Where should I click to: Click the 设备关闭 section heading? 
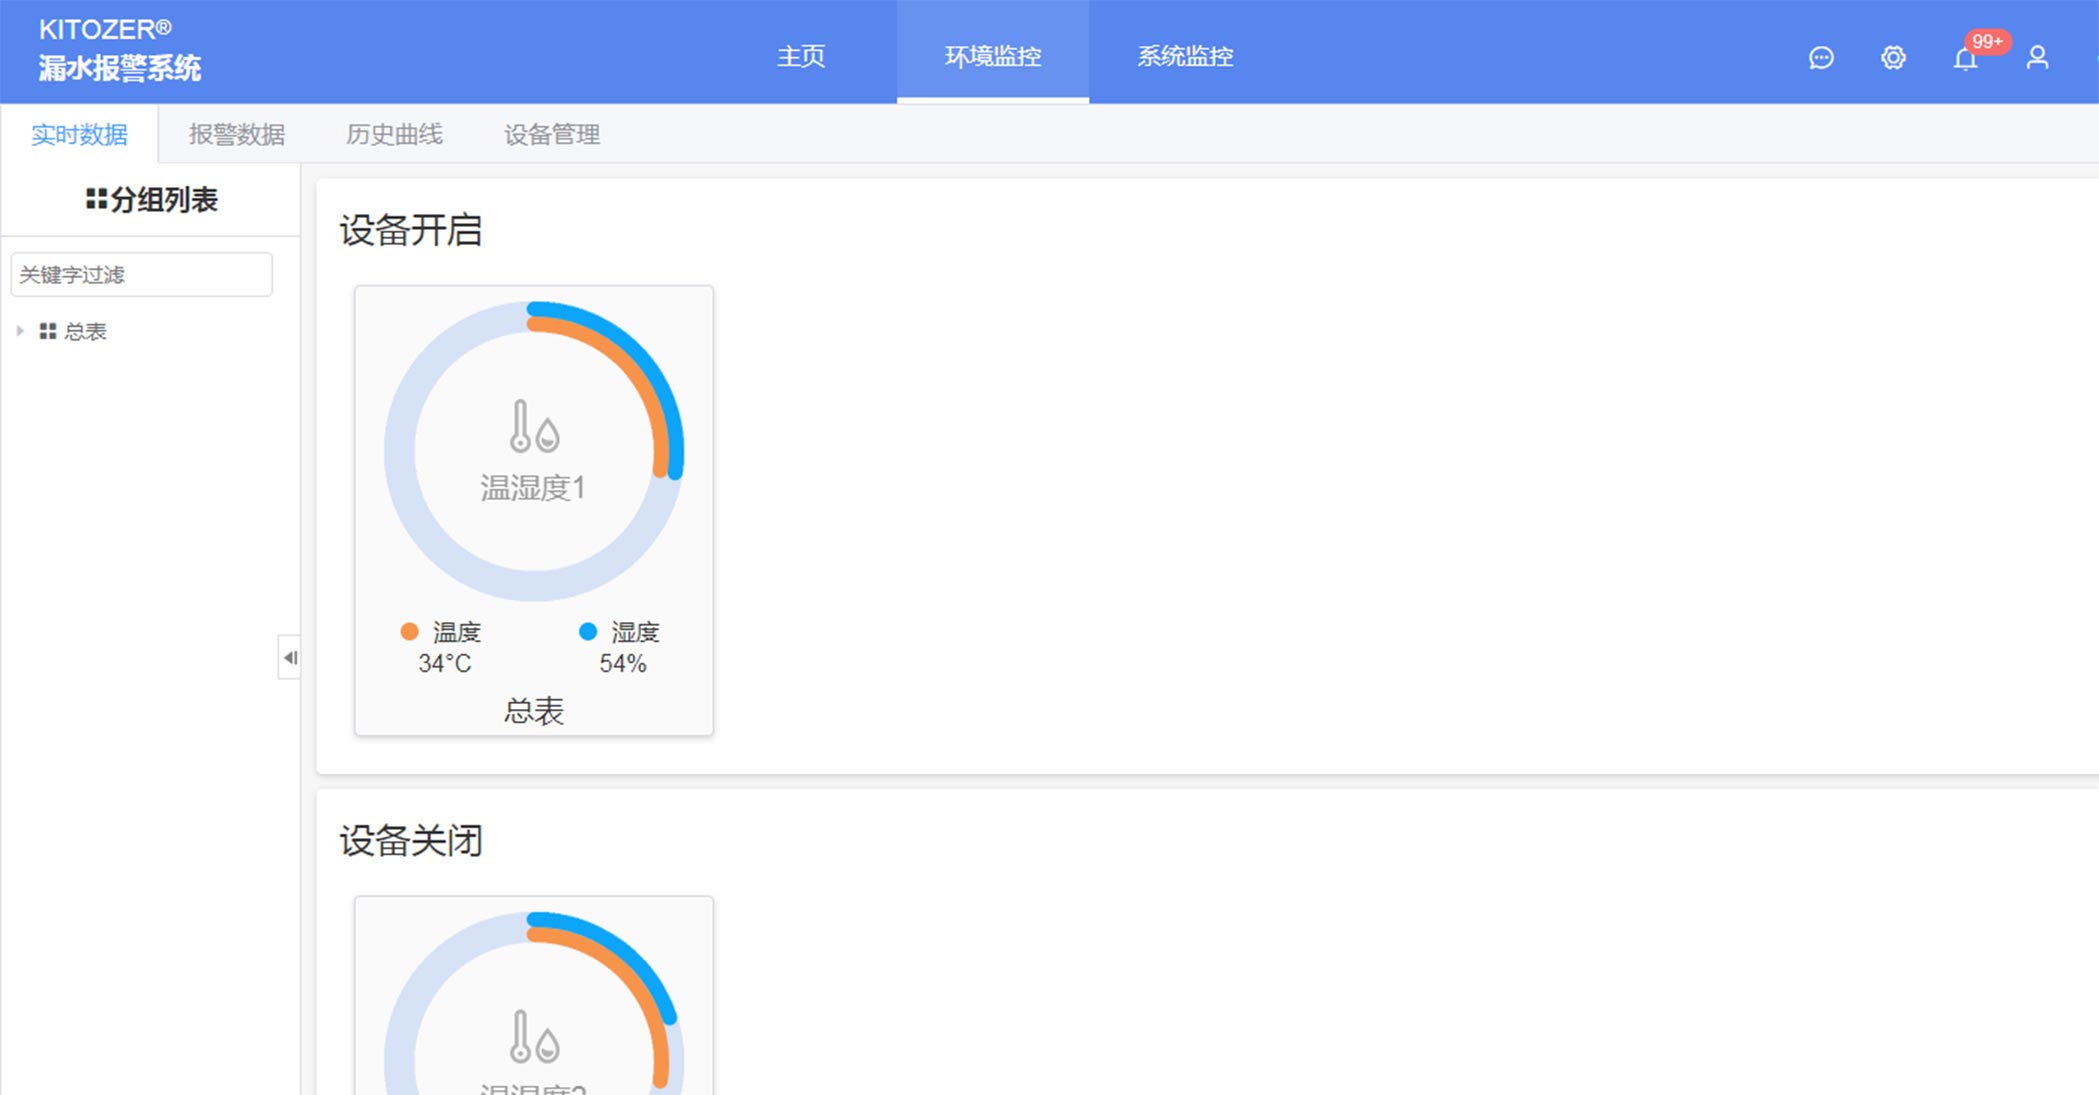pos(411,840)
